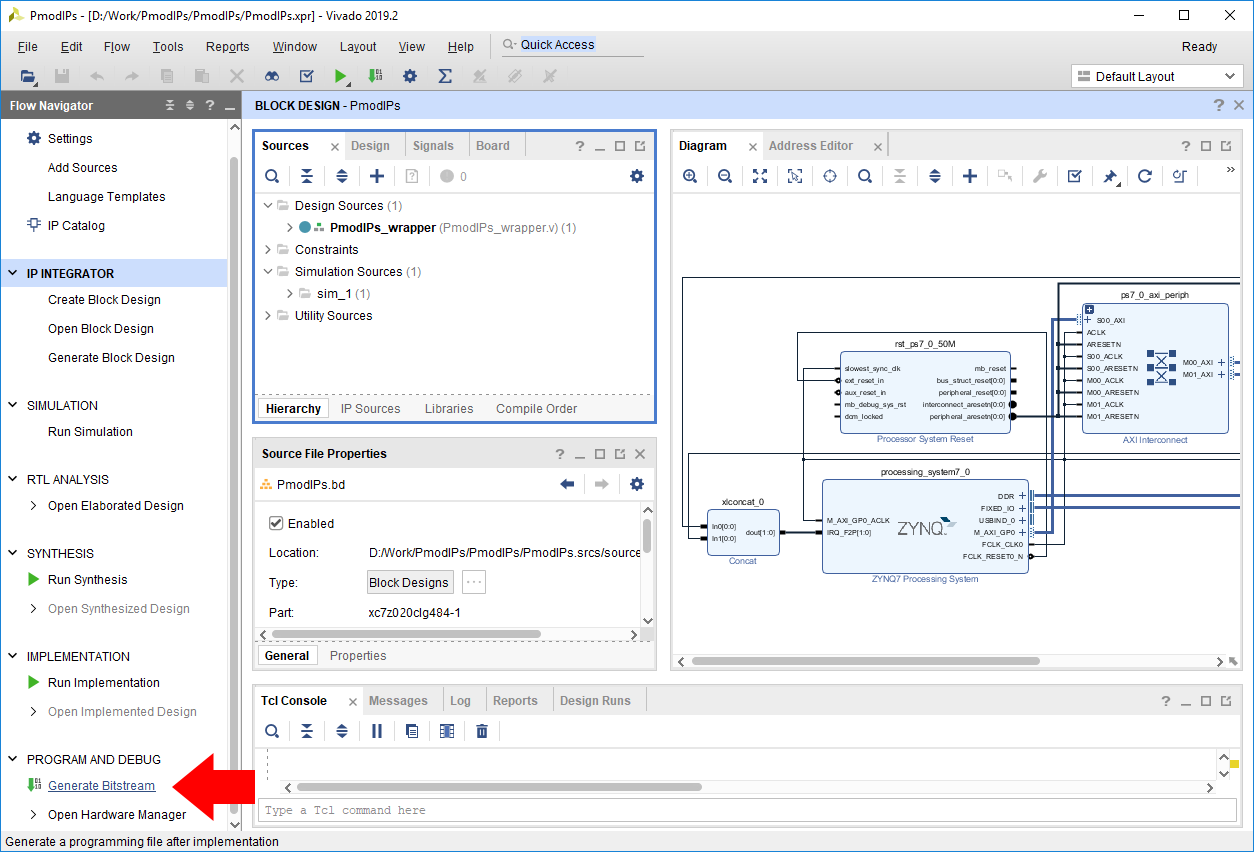
Task: Clear the Tcl Console with the trash icon
Action: coord(482,731)
